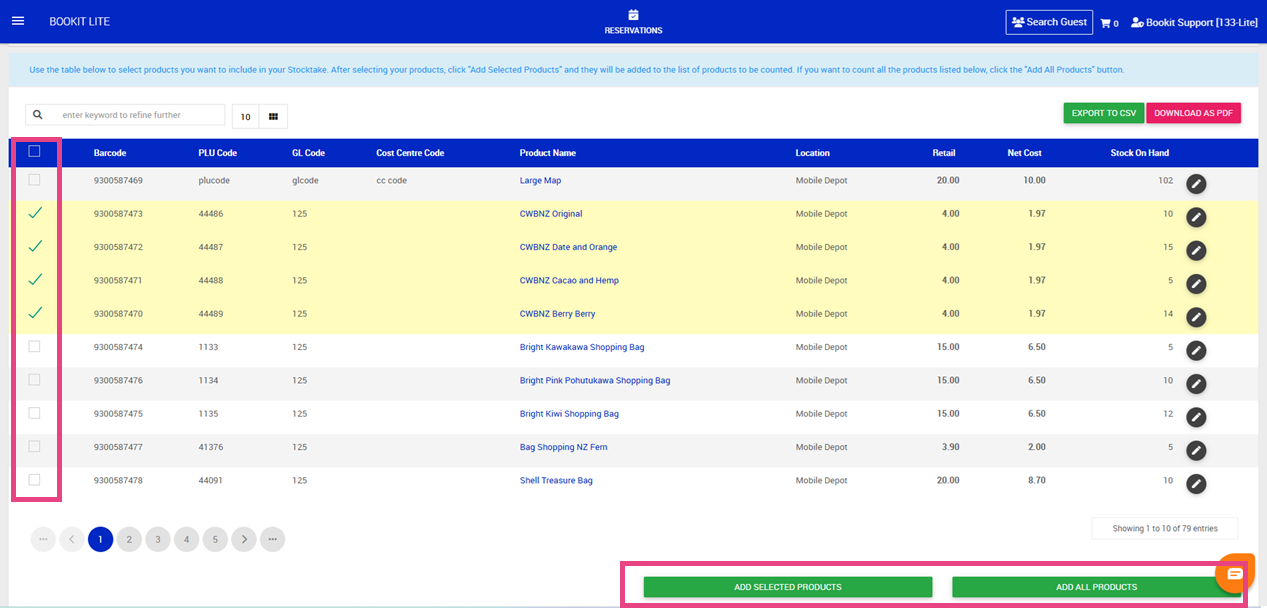1267x608 pixels.
Task: Open CWBNZ Berry Berry product link
Action: pos(557,314)
